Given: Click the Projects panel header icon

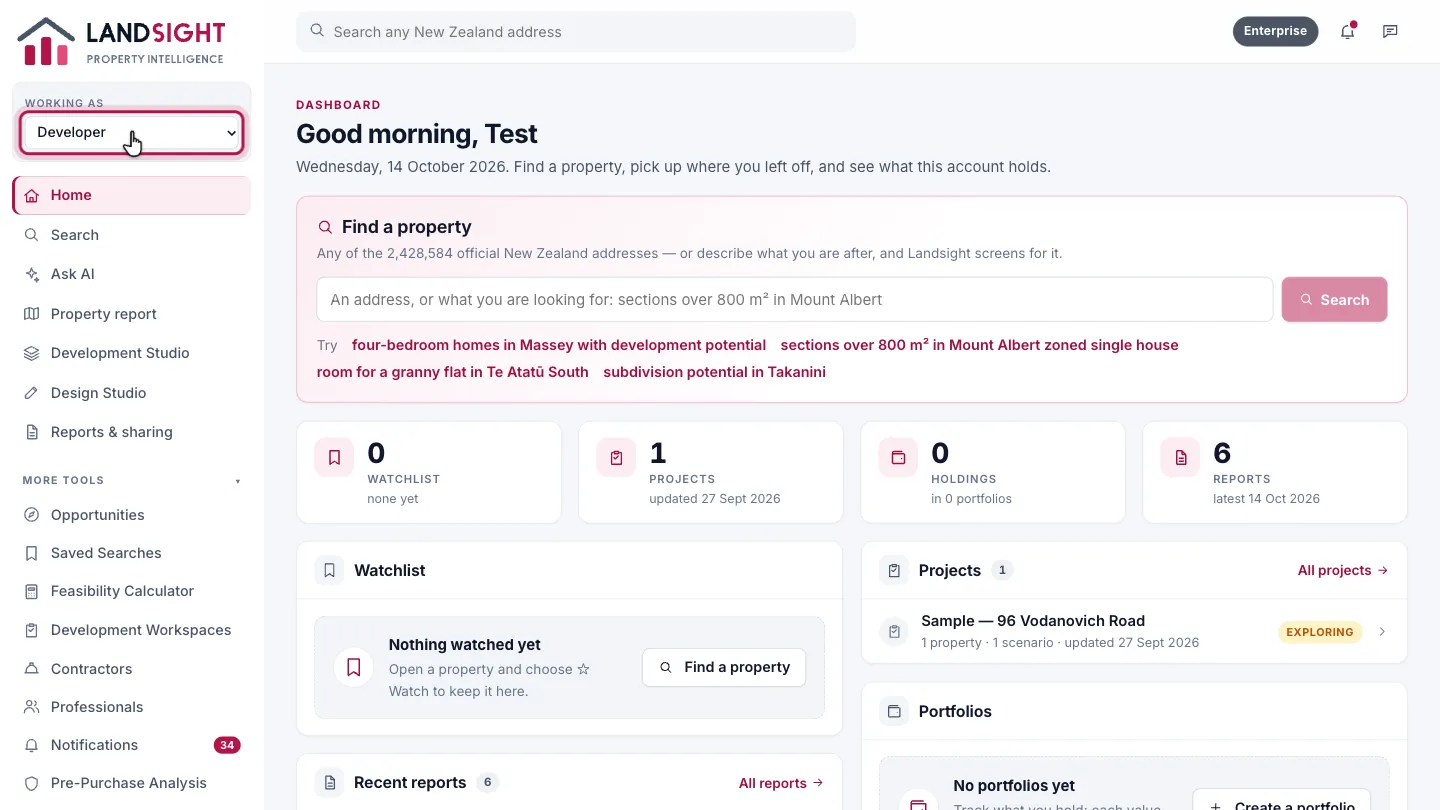Looking at the screenshot, I should click(893, 571).
